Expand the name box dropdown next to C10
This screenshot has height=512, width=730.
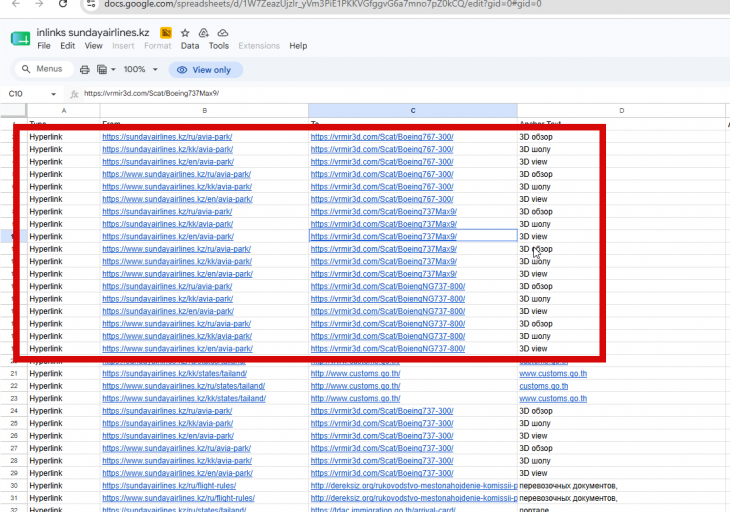coord(54,94)
